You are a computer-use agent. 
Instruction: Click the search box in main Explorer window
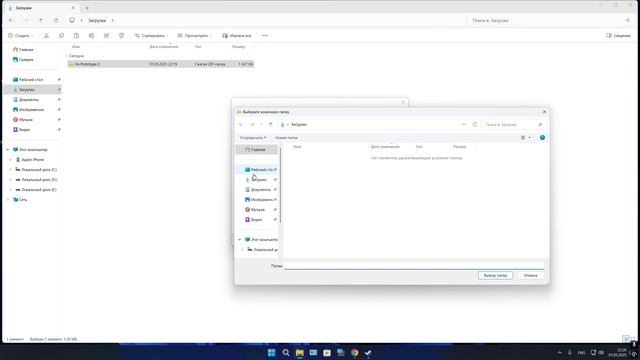point(549,20)
